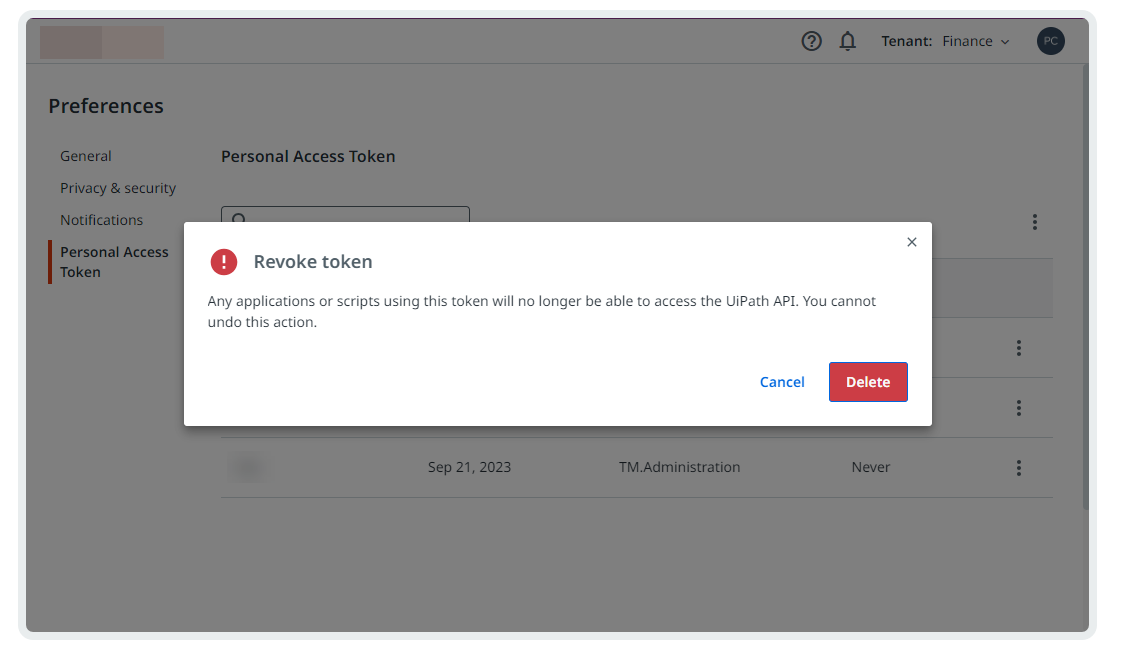Go to Privacy & security settings

pyautogui.click(x=118, y=188)
